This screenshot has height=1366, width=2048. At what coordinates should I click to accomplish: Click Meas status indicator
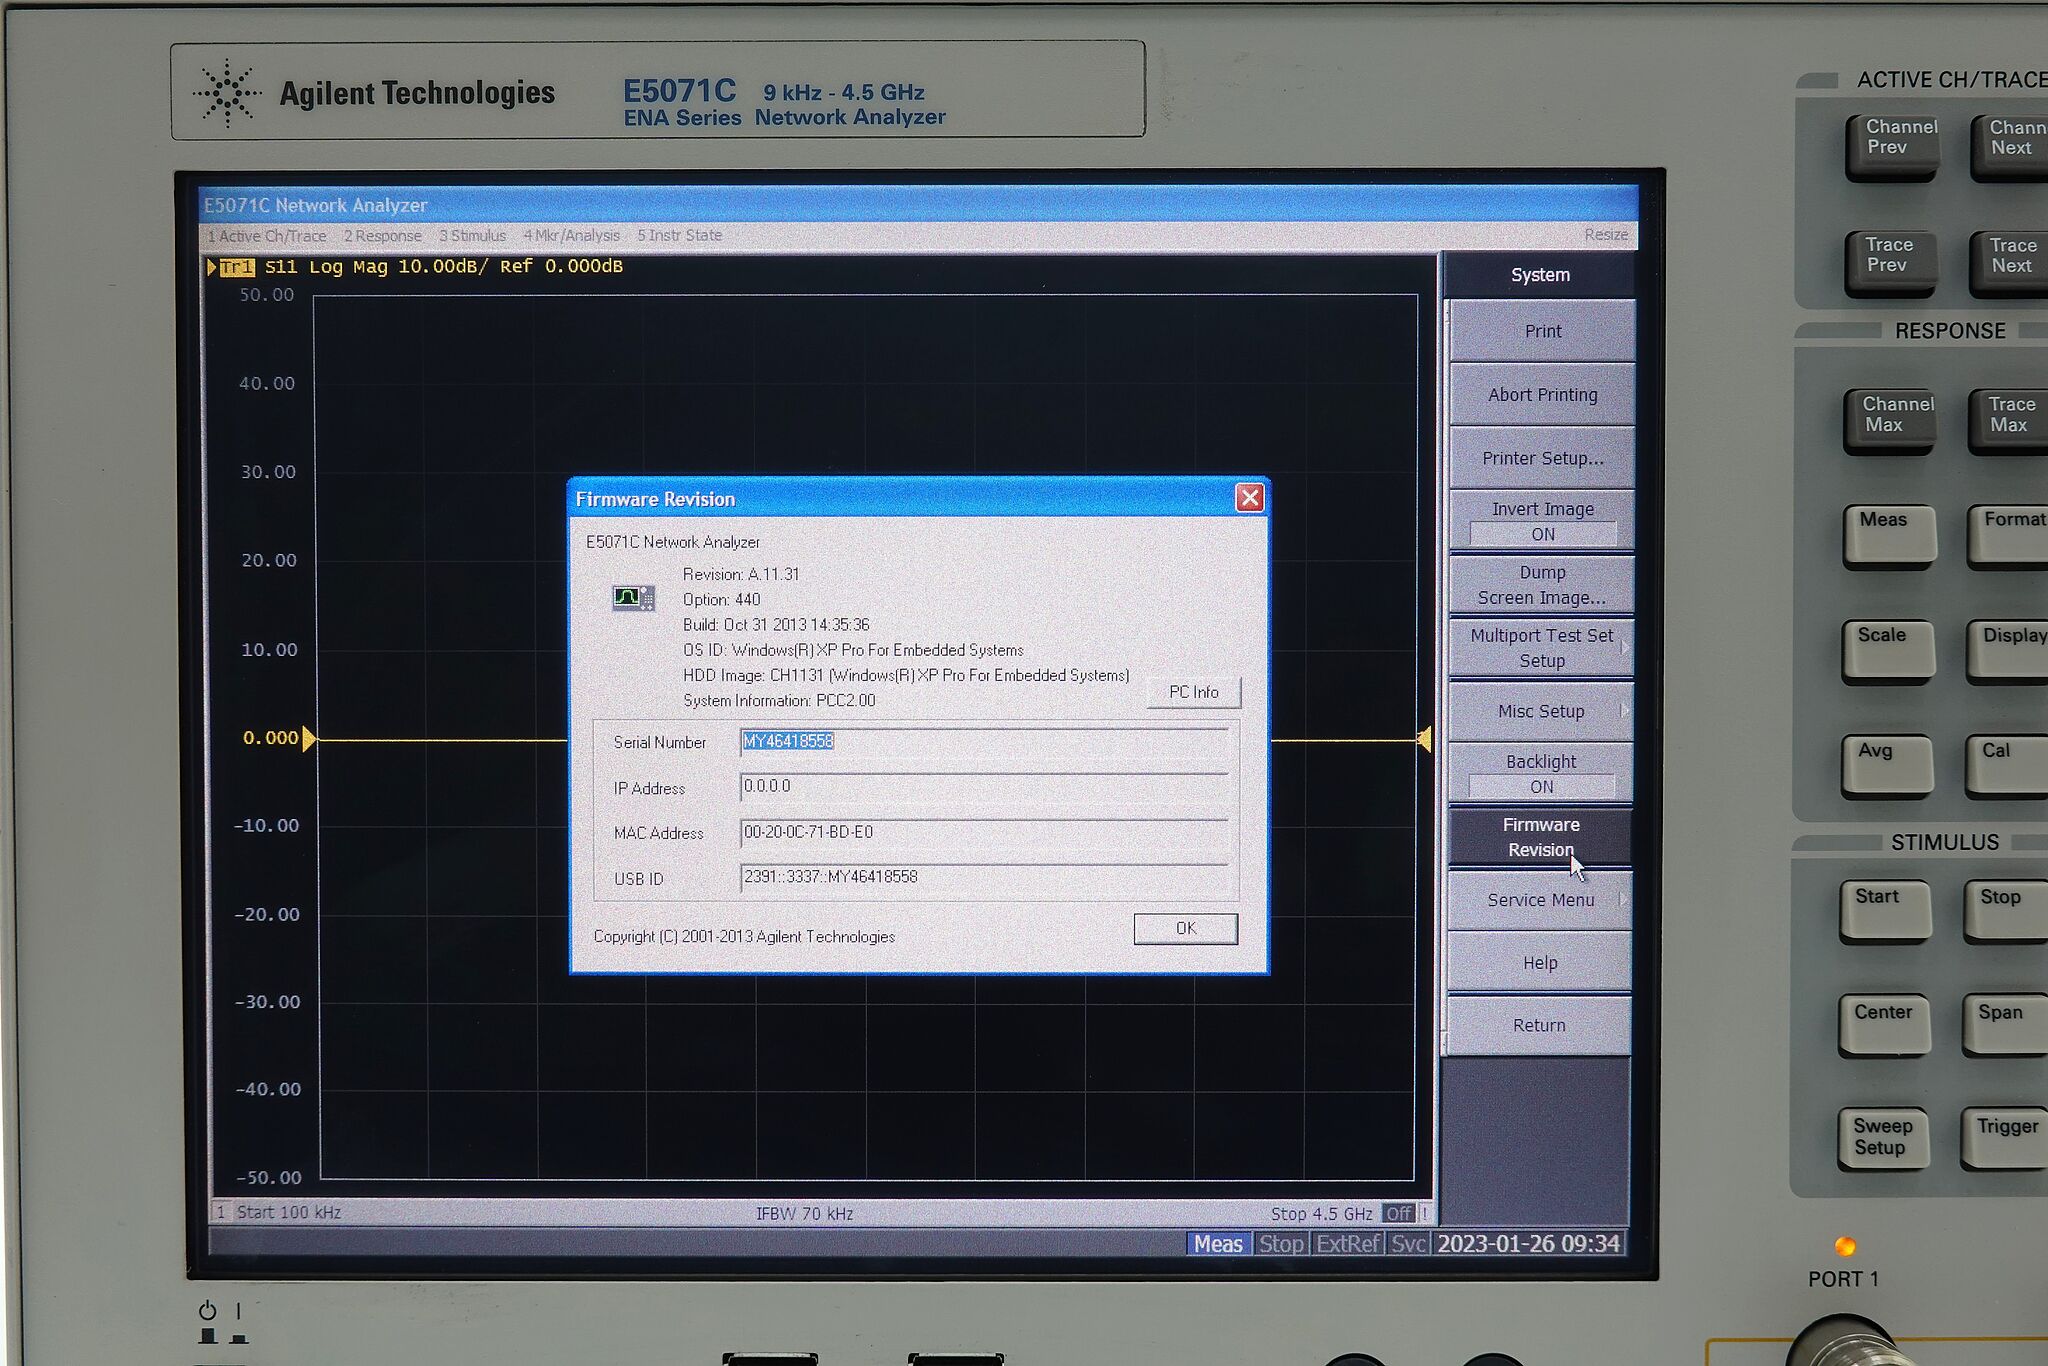1218,1244
